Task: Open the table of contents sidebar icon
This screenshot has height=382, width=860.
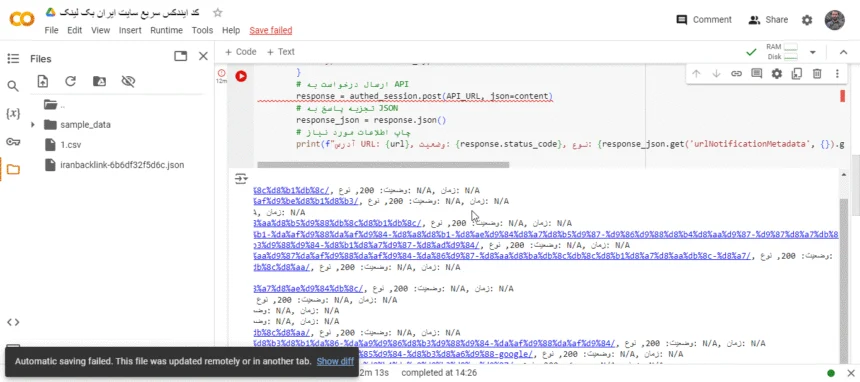Action: click(13, 58)
